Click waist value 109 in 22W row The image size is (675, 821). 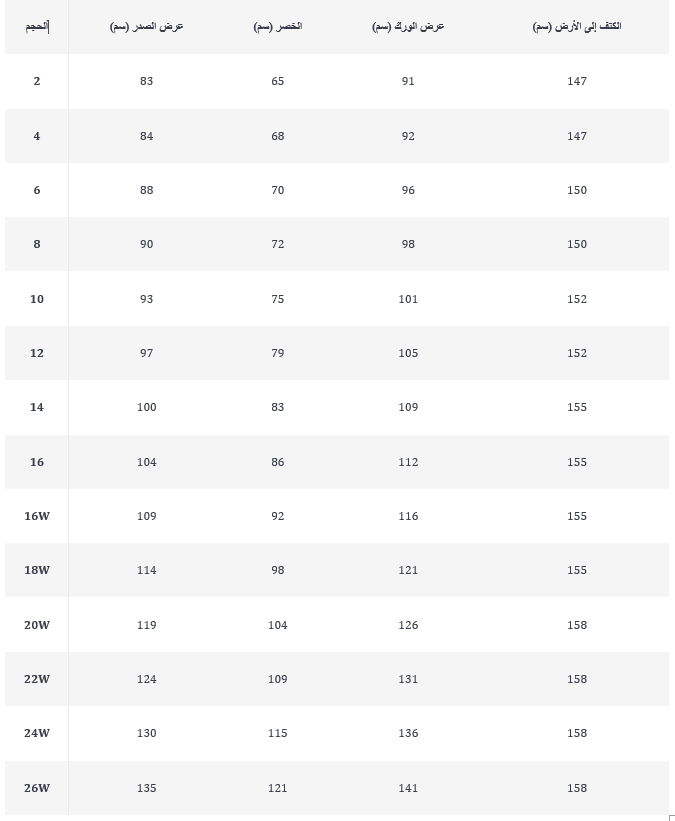(278, 679)
